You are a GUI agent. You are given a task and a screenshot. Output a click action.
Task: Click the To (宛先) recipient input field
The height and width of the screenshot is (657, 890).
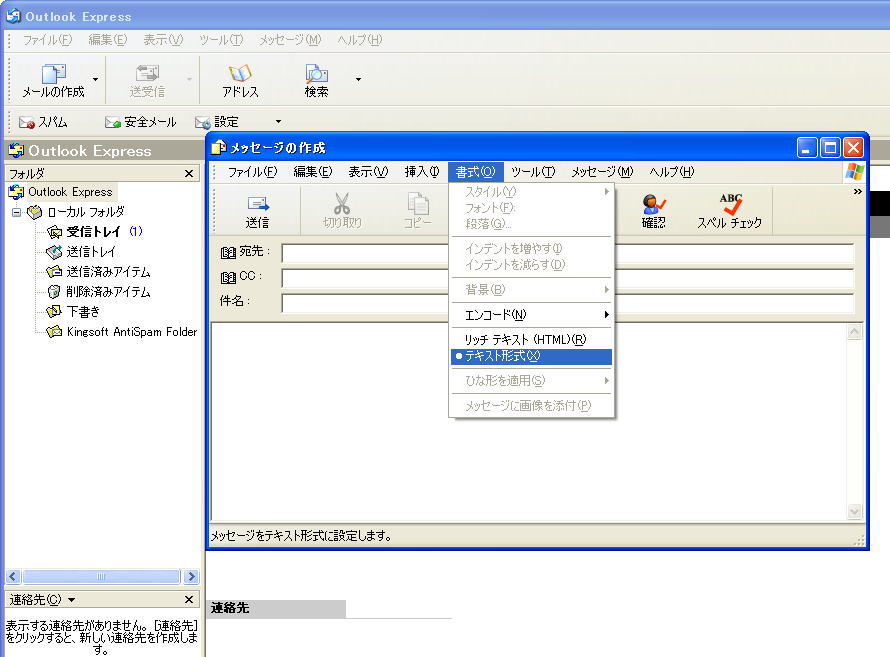[568, 253]
